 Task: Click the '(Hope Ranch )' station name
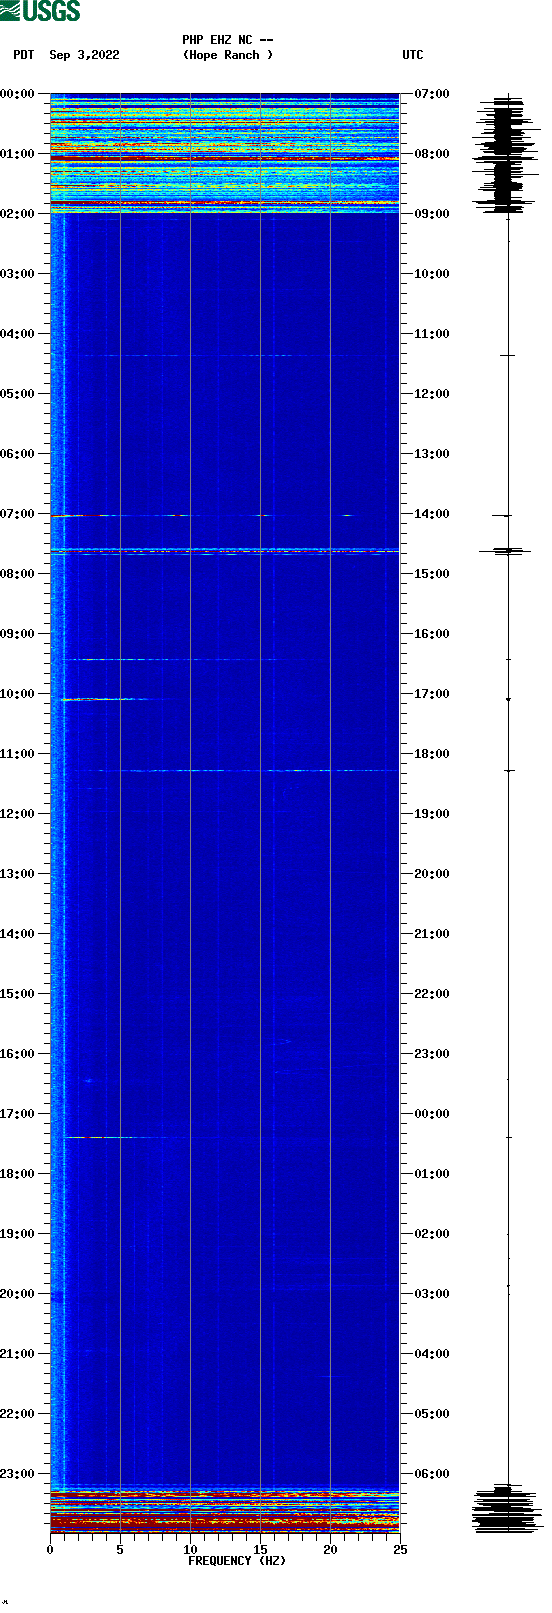click(x=227, y=55)
